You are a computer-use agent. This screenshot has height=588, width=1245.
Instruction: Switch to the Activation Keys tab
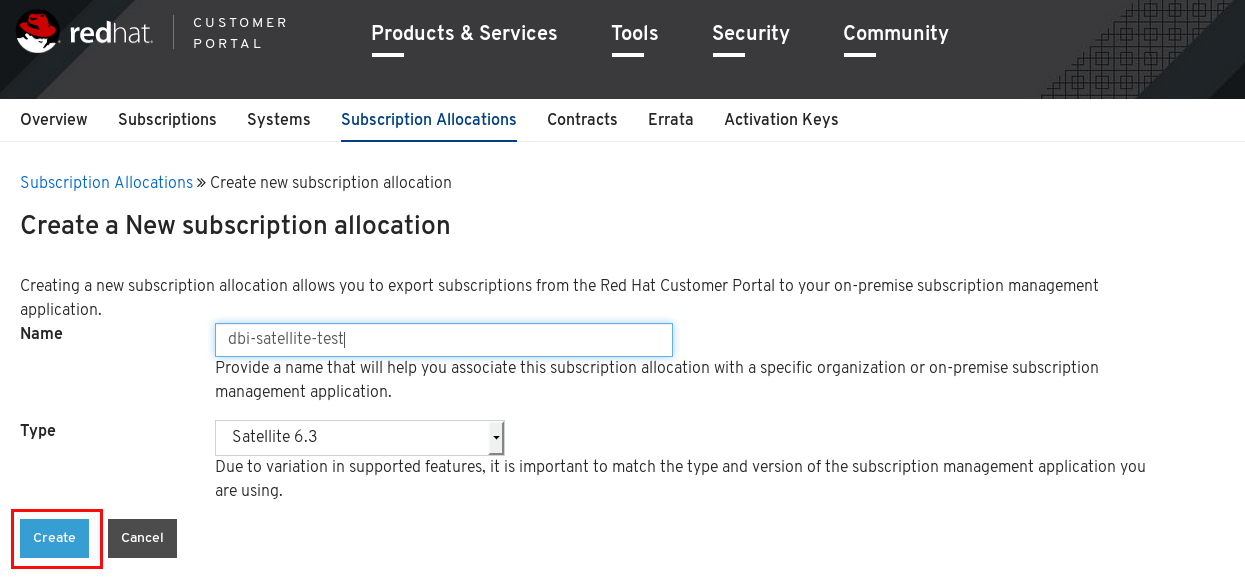click(x=781, y=120)
